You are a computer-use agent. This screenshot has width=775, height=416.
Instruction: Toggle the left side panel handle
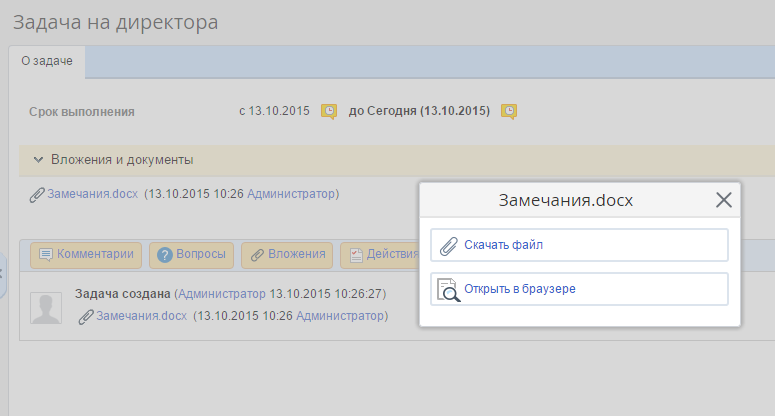tap(3, 272)
